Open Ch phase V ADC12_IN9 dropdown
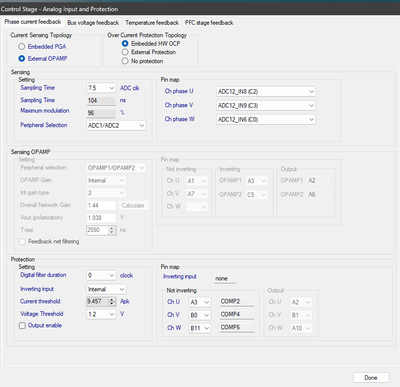 point(266,106)
